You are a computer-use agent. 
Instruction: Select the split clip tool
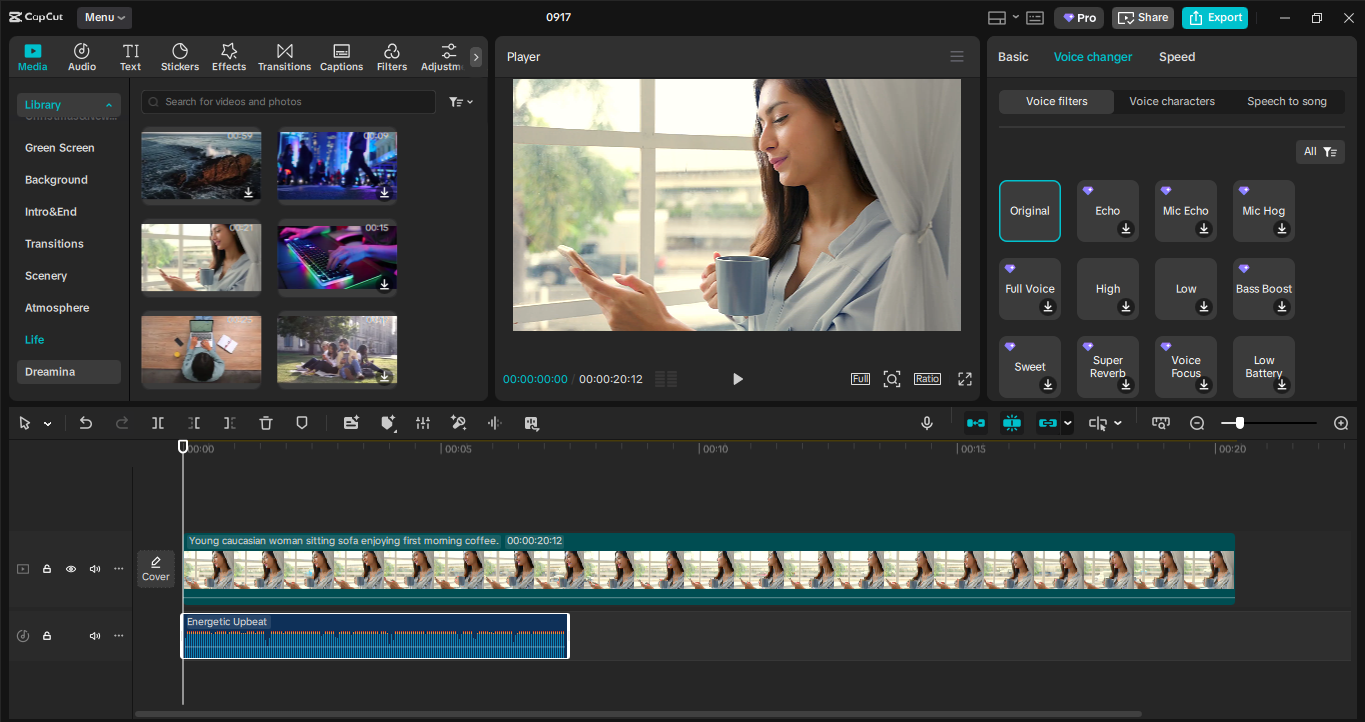pyautogui.click(x=157, y=423)
